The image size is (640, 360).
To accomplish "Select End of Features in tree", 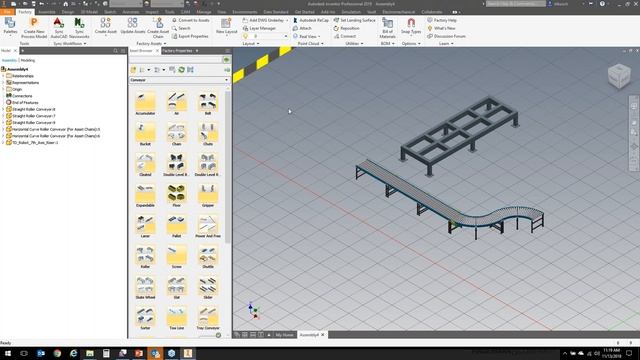I will click(22, 102).
